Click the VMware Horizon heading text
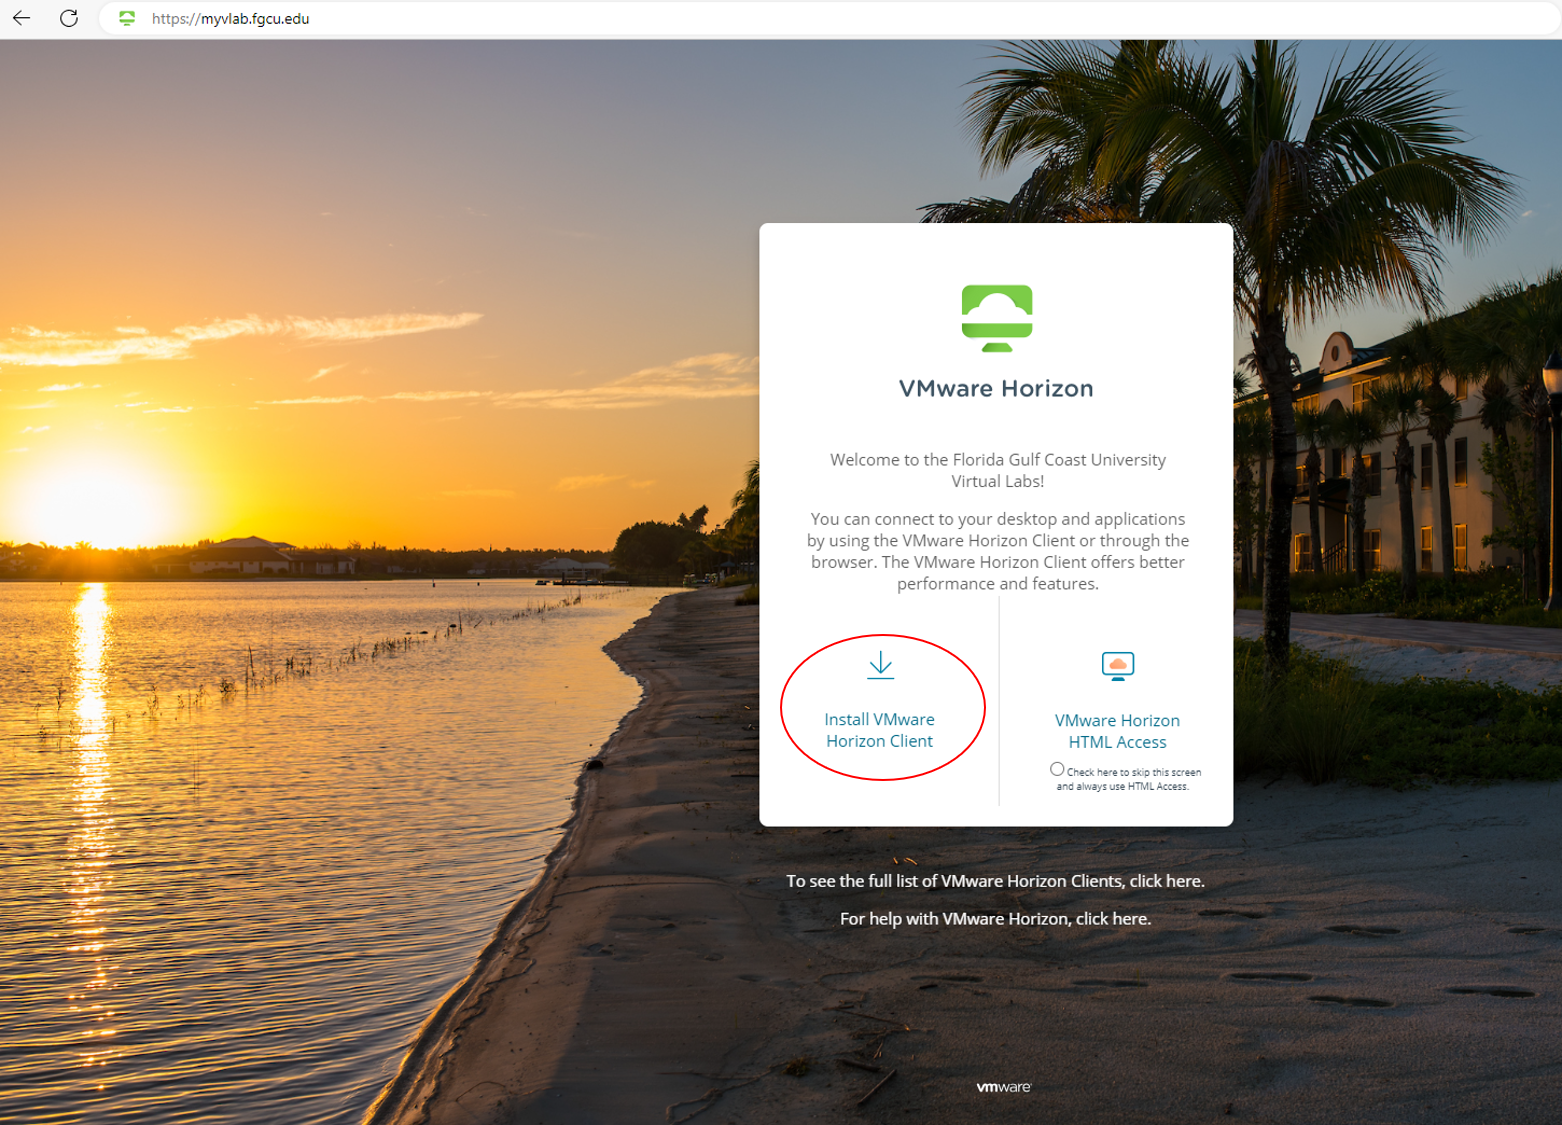This screenshot has height=1125, width=1562. point(997,389)
